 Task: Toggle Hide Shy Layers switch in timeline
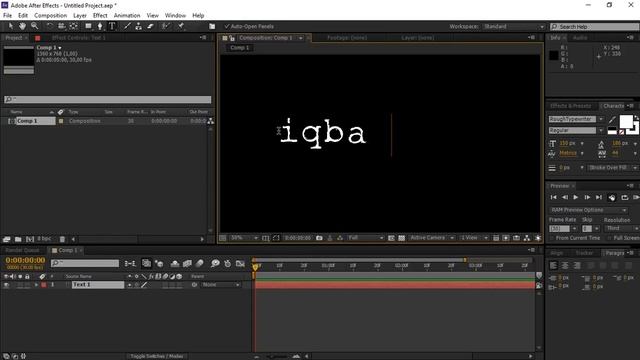175,264
